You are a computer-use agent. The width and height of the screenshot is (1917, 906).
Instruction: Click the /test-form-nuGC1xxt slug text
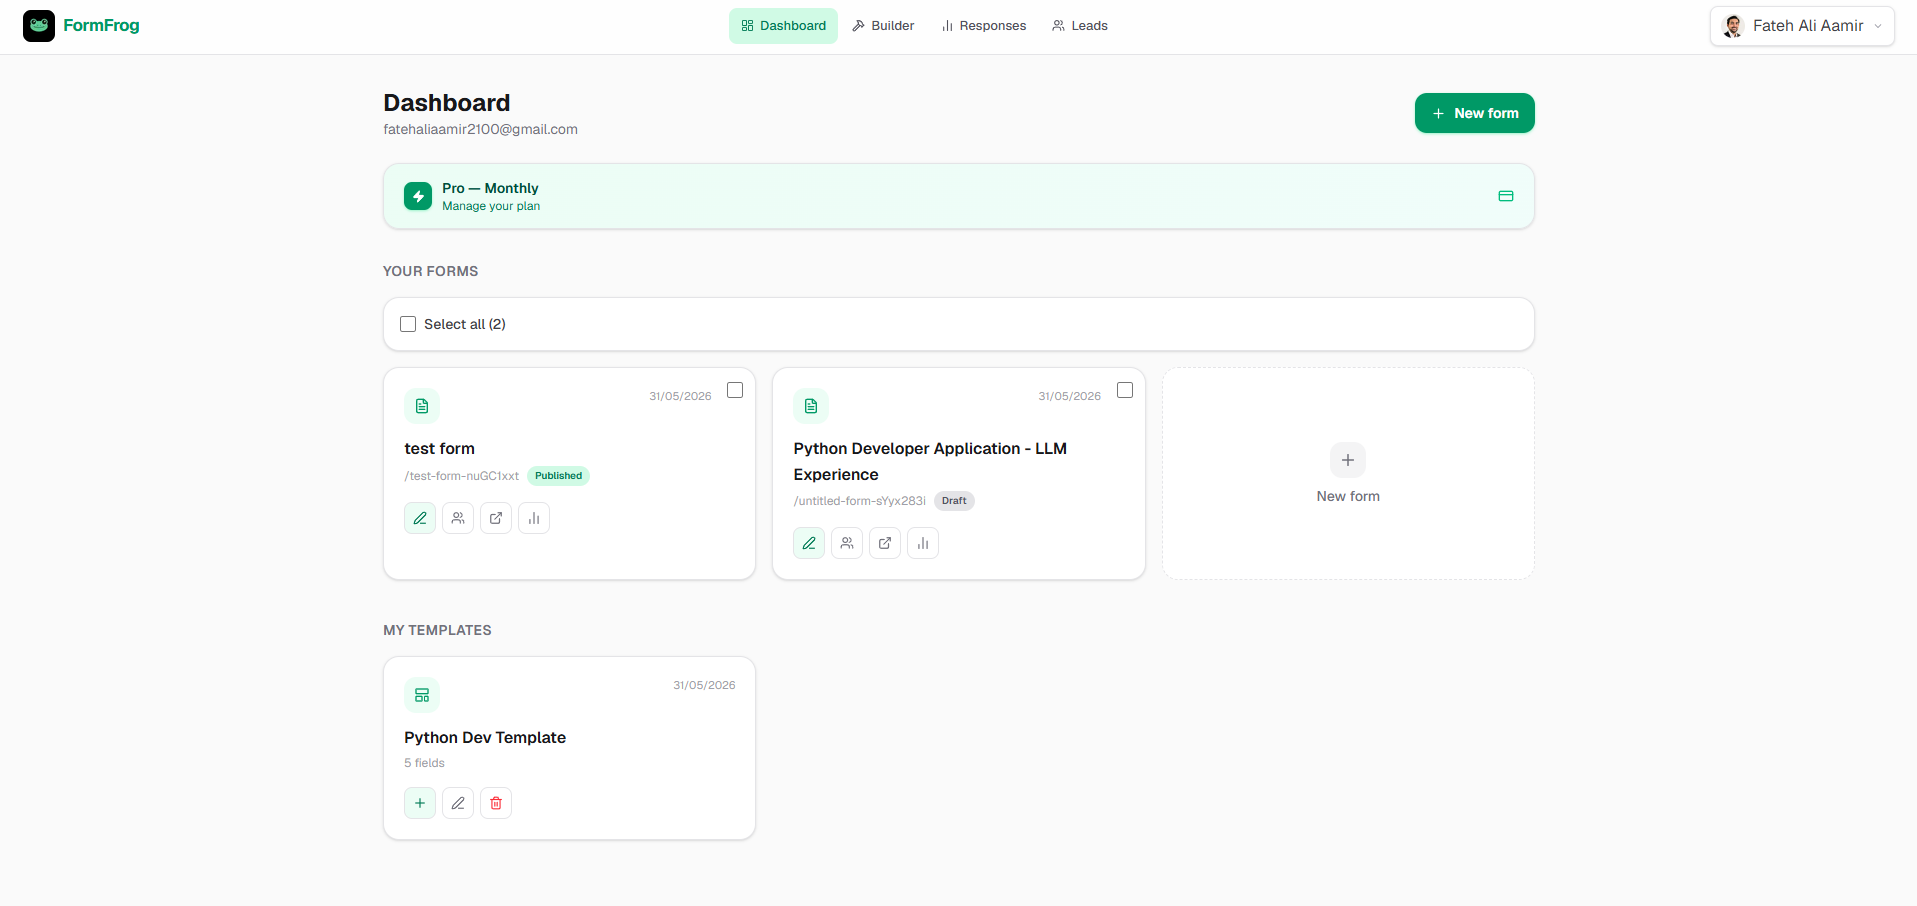pos(461,476)
